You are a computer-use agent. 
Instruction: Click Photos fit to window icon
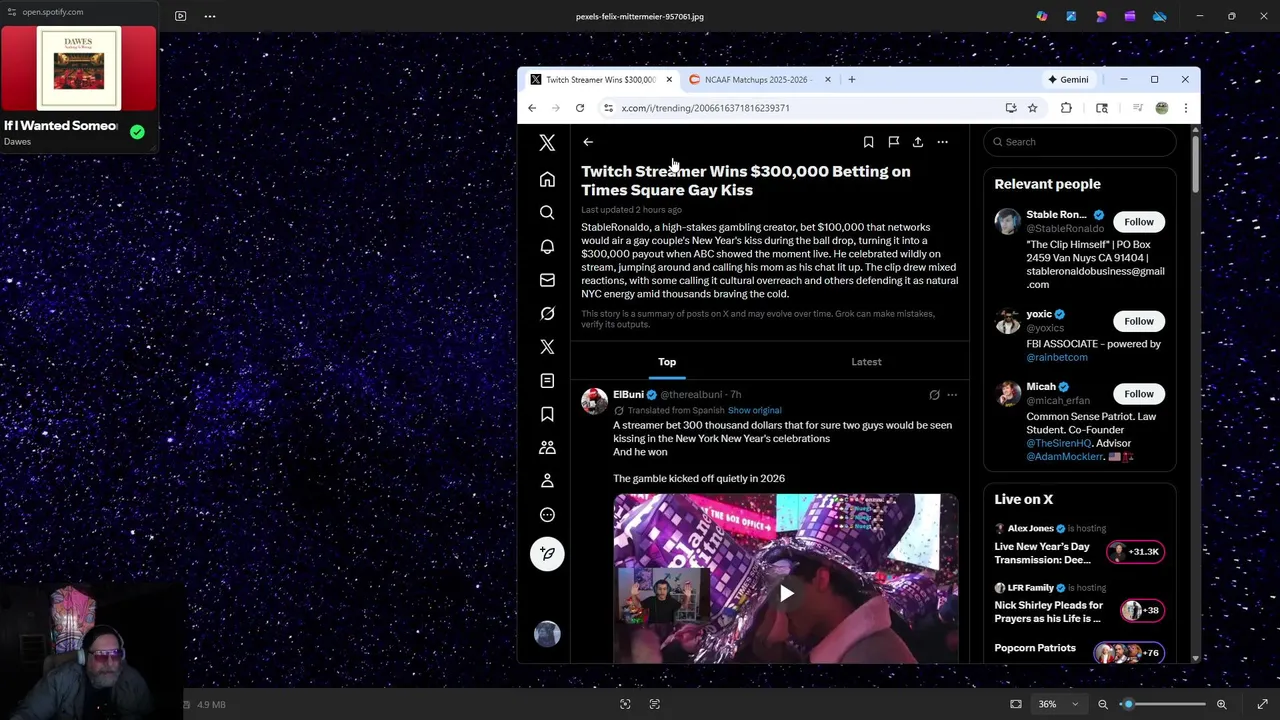pos(1016,704)
